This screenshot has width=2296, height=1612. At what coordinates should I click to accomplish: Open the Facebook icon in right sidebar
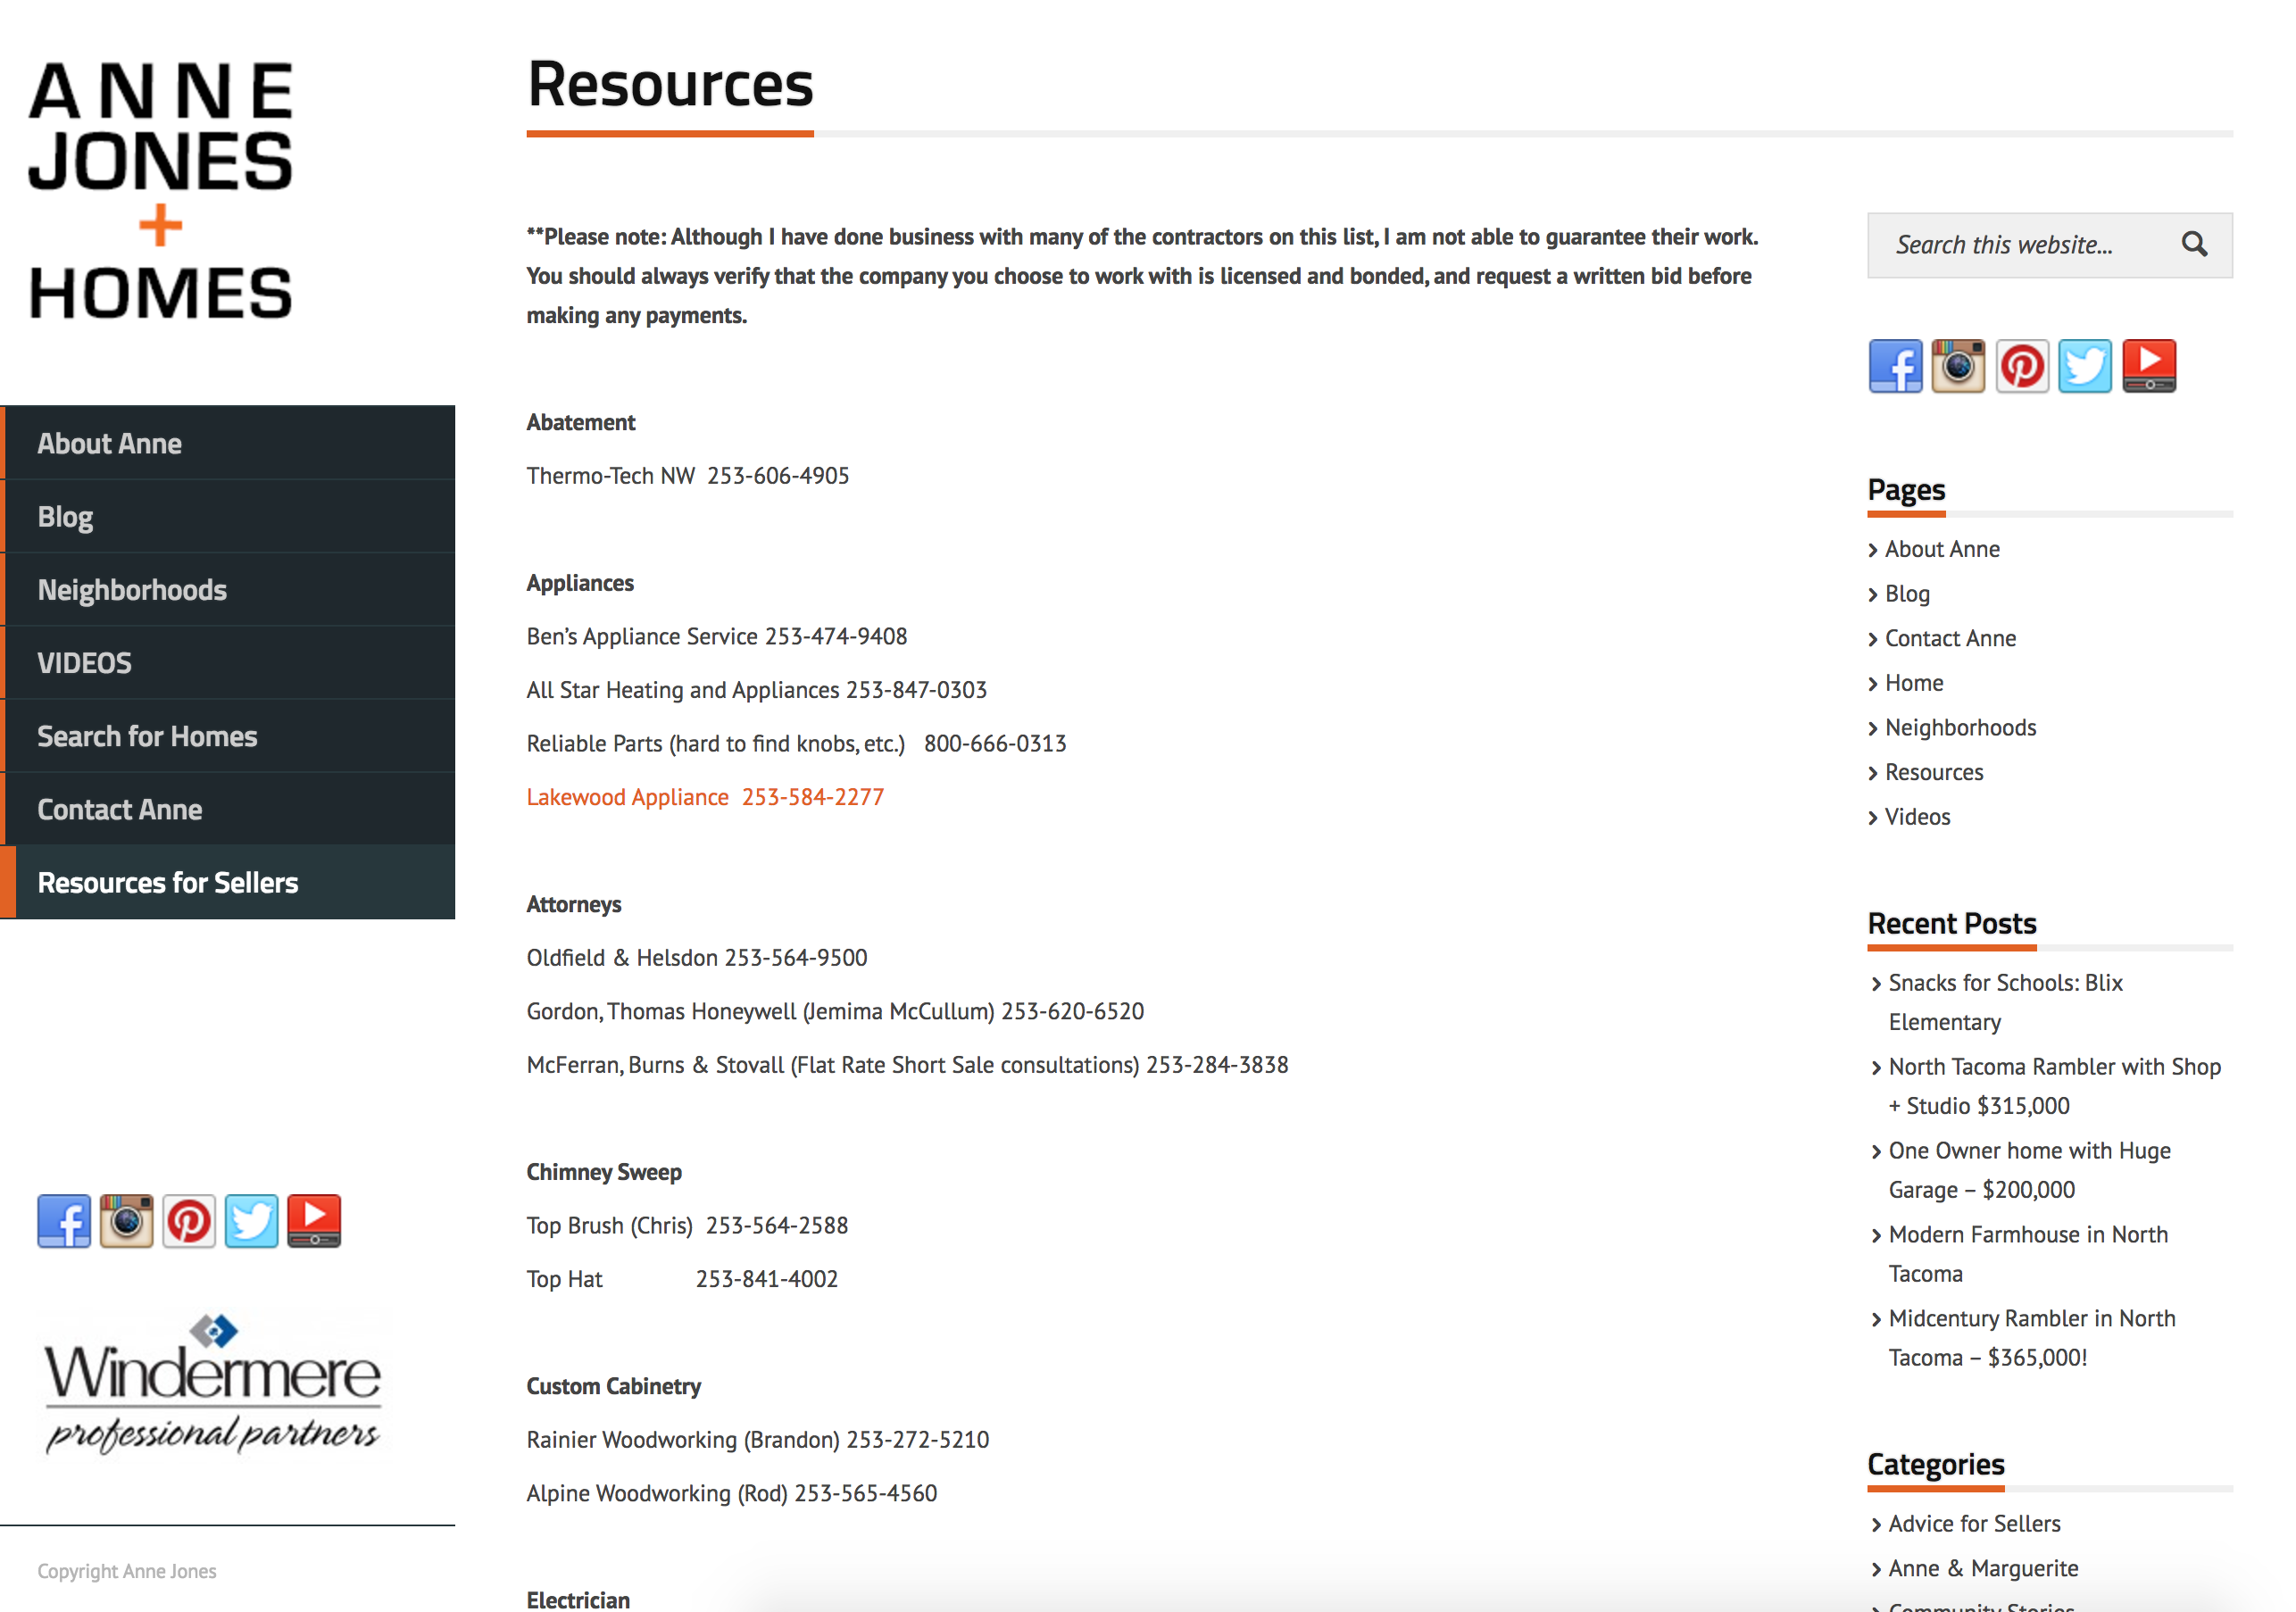point(1895,366)
